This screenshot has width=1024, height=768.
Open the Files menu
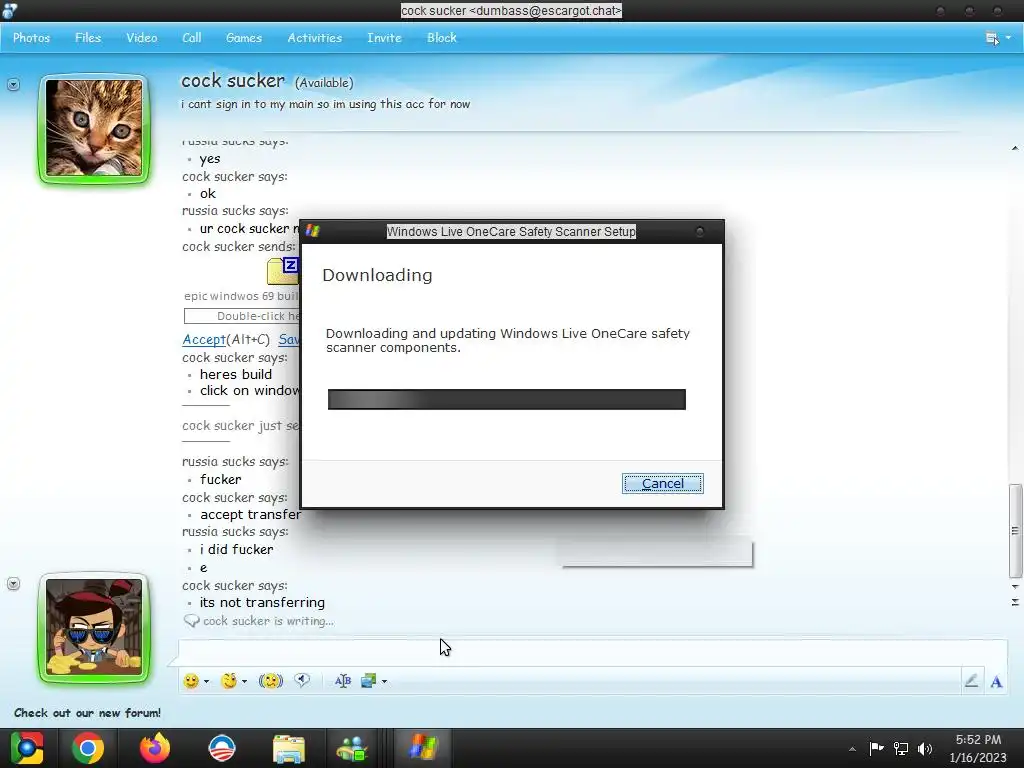coord(88,38)
